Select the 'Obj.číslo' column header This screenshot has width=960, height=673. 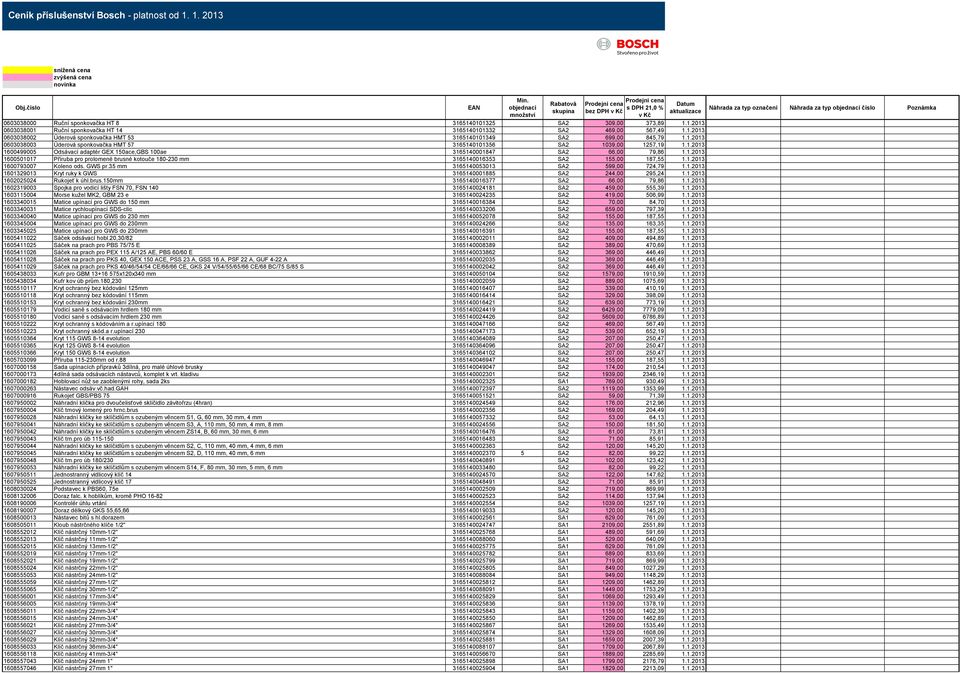coord(28,108)
